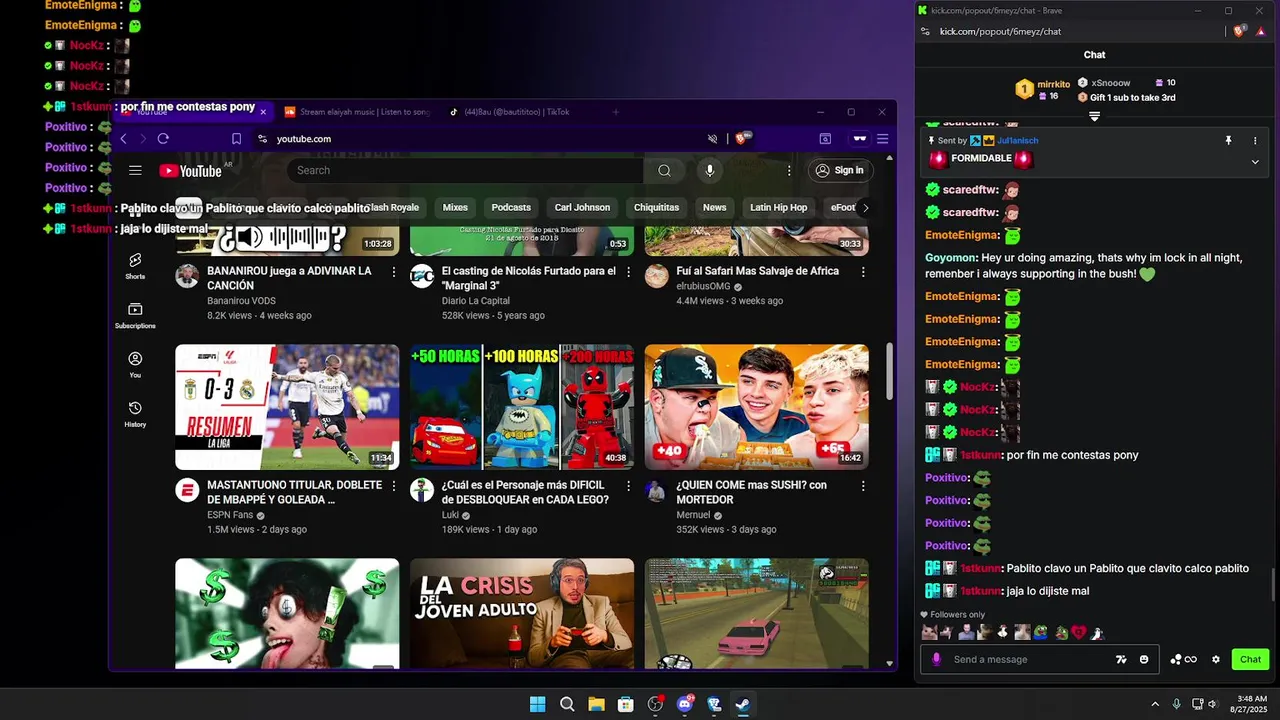This screenshot has width=1280, height=720.
Task: Open volume control in system tray
Action: pos(1212,704)
